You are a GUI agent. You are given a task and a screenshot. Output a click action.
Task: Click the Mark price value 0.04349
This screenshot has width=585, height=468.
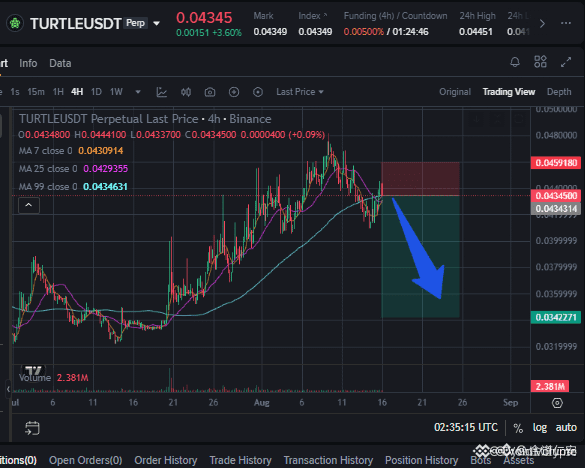click(x=270, y=32)
